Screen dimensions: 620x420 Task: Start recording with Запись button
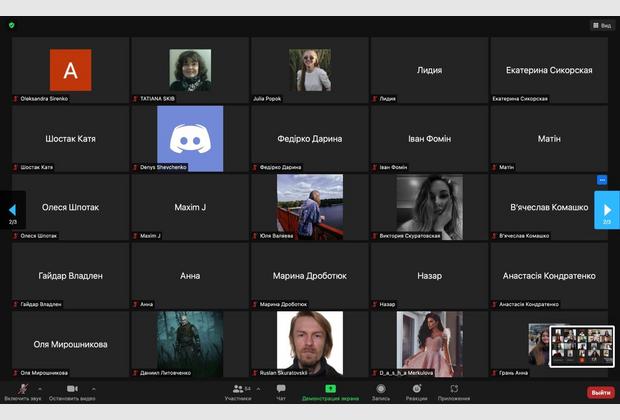pyautogui.click(x=381, y=390)
